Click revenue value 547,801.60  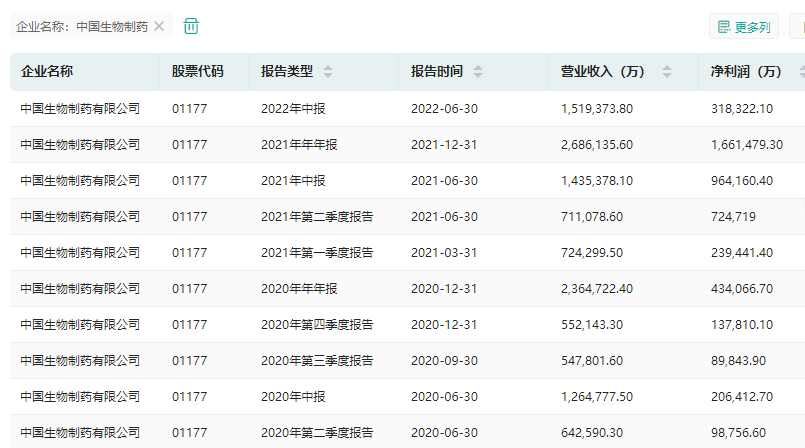[x=591, y=360]
